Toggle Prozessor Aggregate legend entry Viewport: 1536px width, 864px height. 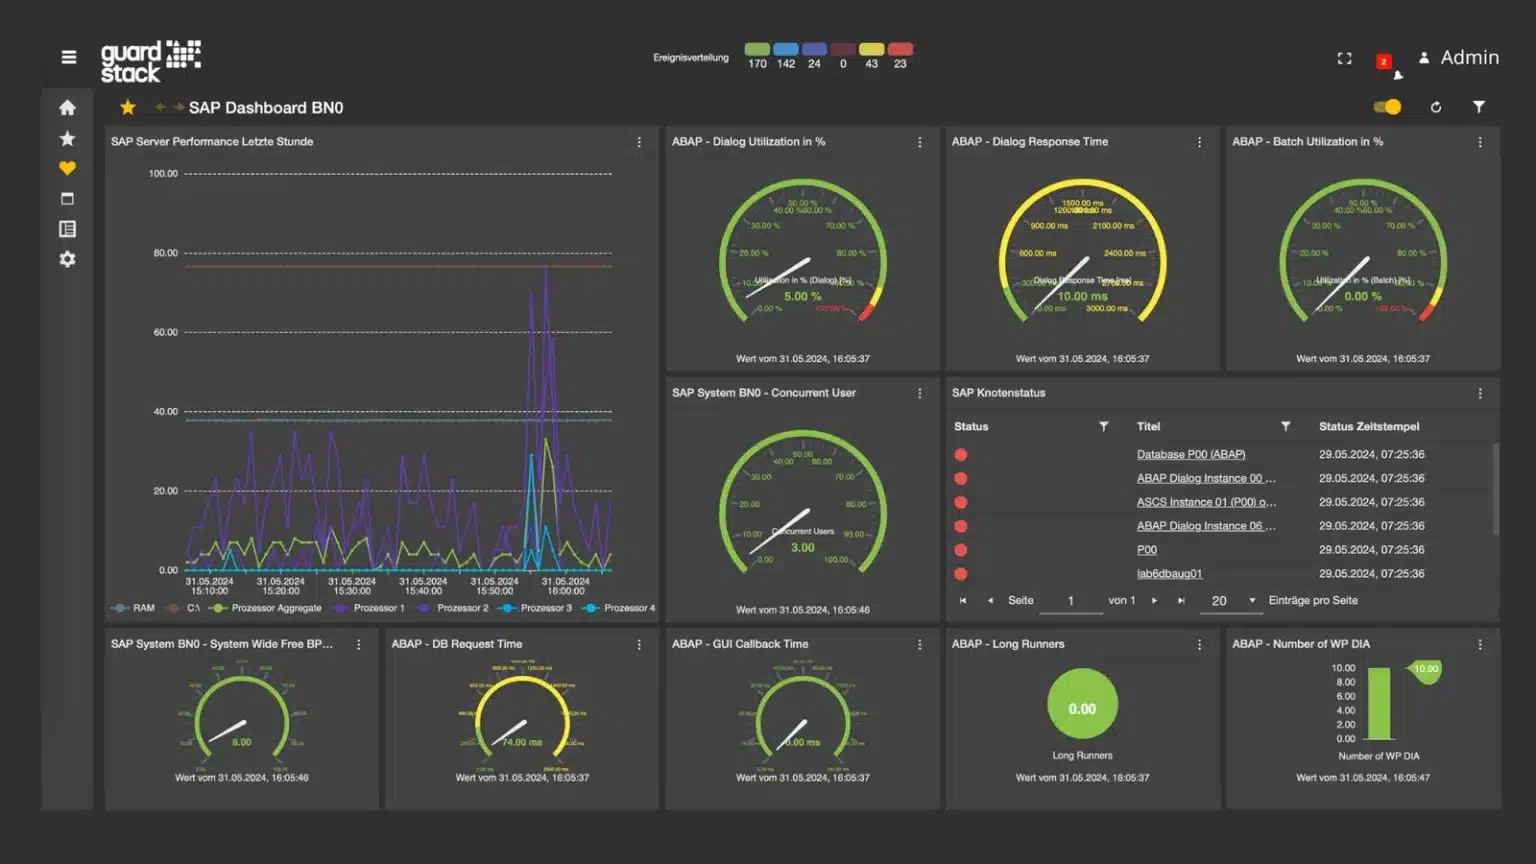click(x=266, y=608)
